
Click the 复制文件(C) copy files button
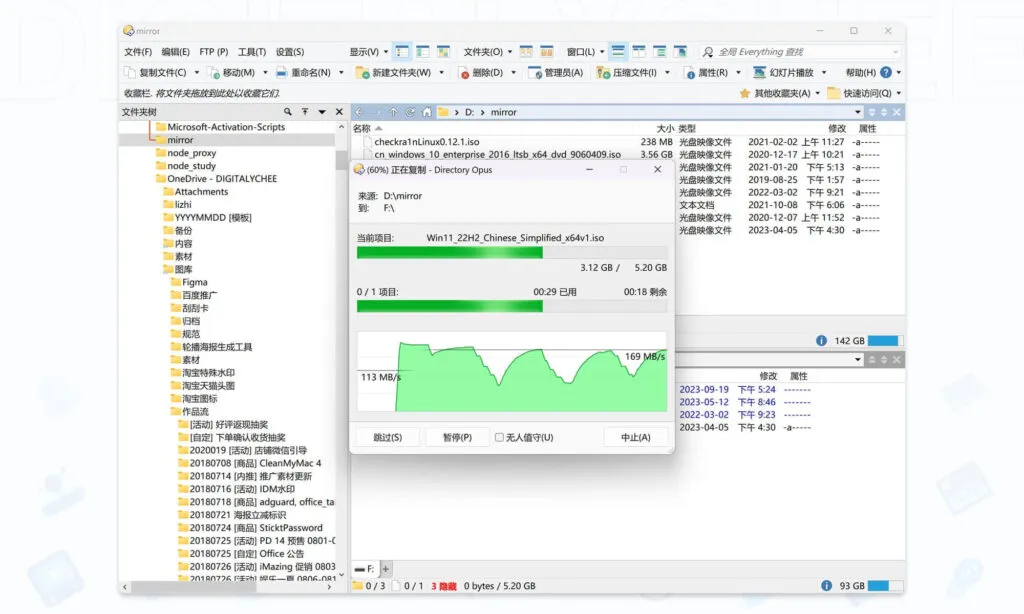(155, 73)
